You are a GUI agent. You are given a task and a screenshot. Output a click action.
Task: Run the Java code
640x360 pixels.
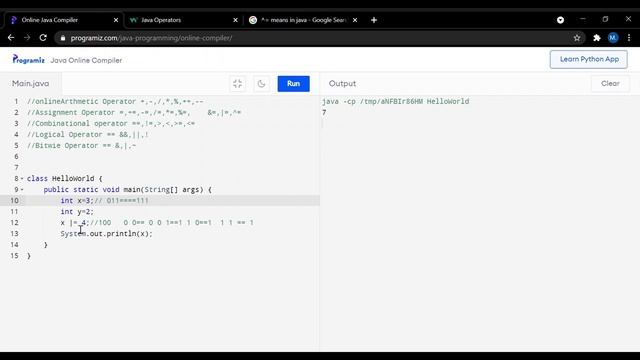293,84
